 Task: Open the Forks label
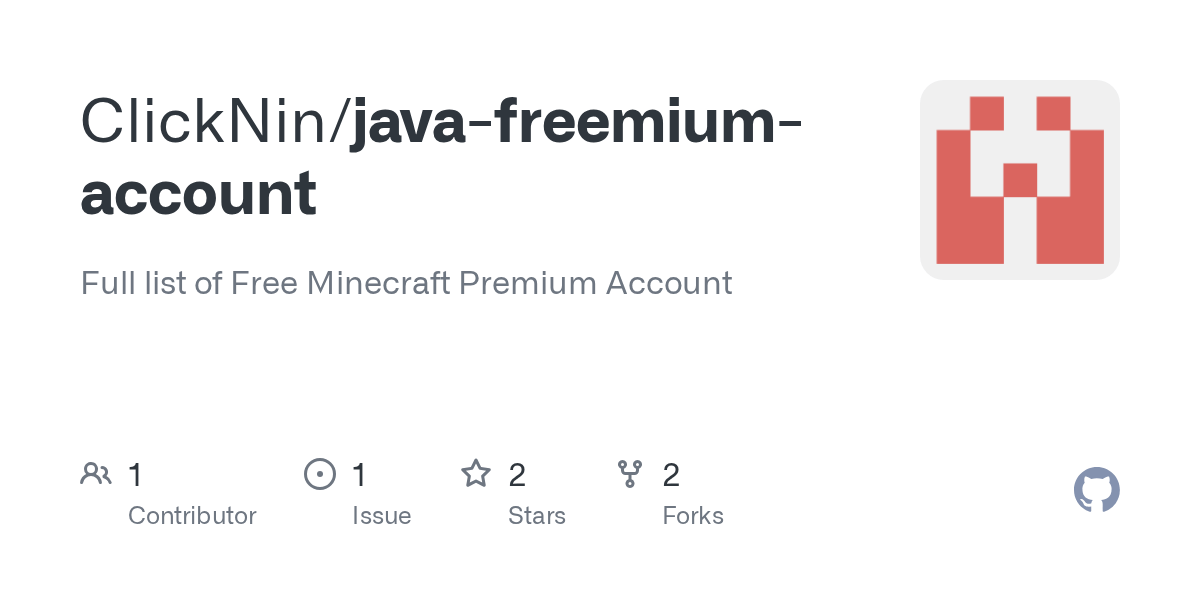[x=693, y=516]
